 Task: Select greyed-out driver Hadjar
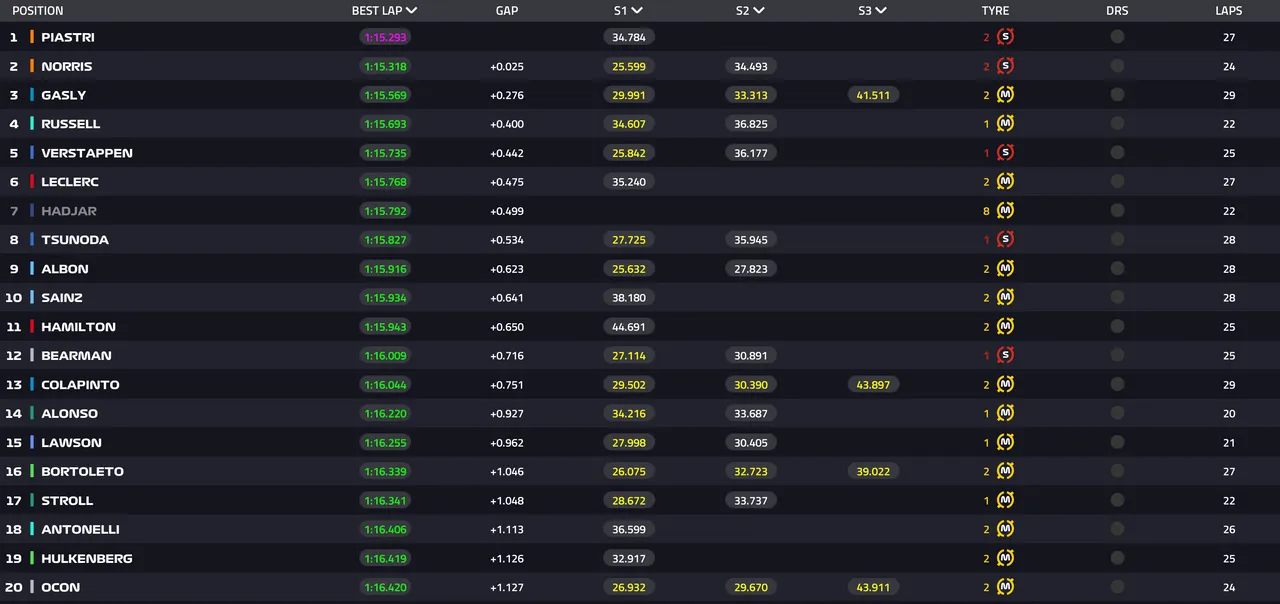point(69,211)
